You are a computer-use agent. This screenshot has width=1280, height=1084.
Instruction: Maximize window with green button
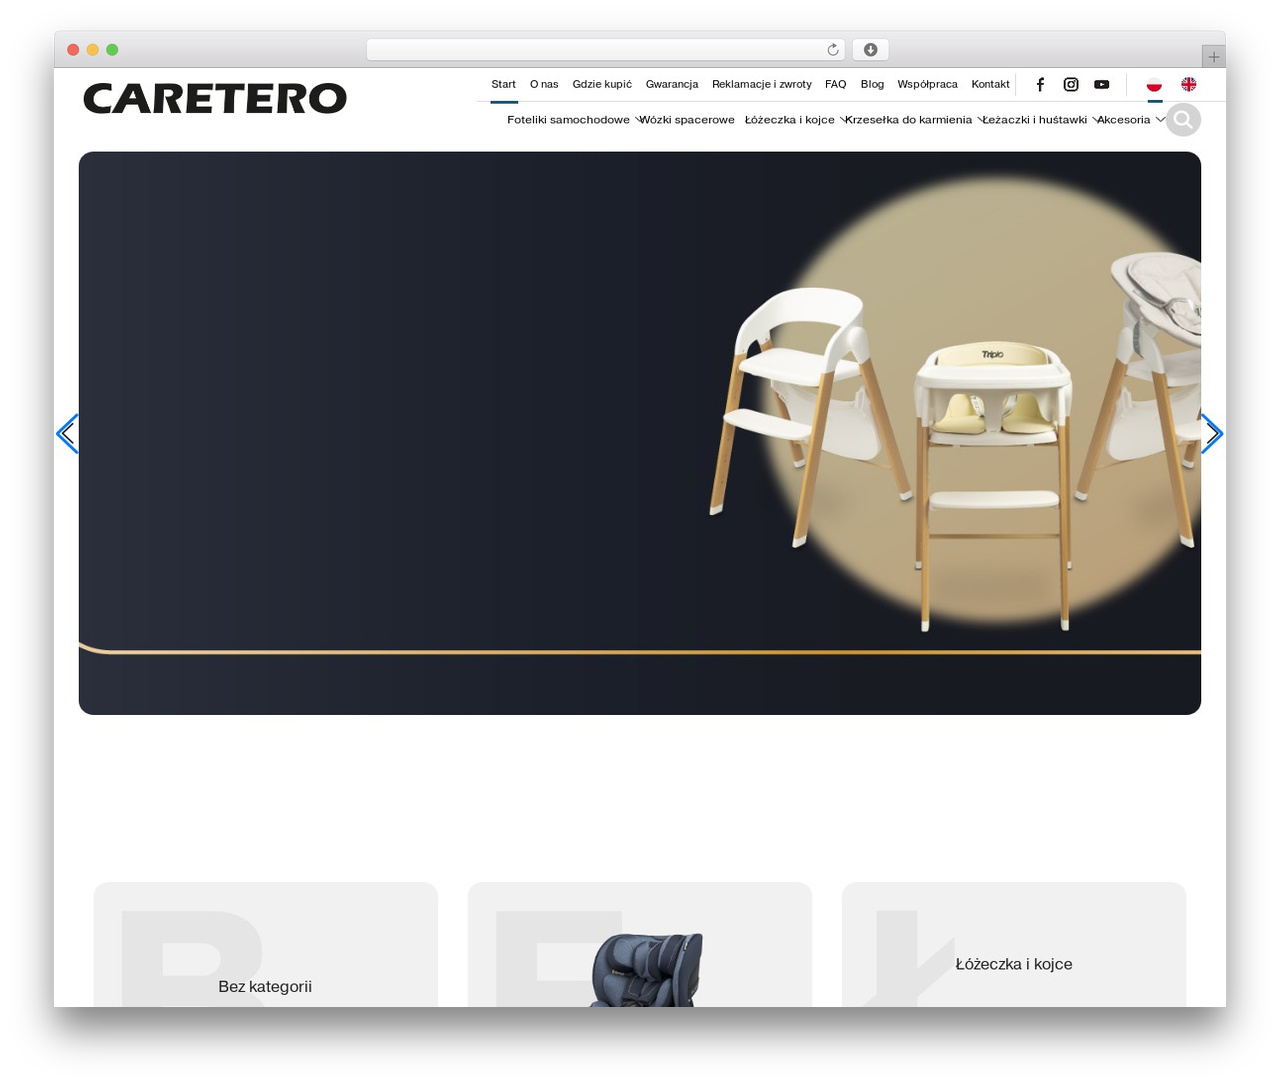(112, 50)
